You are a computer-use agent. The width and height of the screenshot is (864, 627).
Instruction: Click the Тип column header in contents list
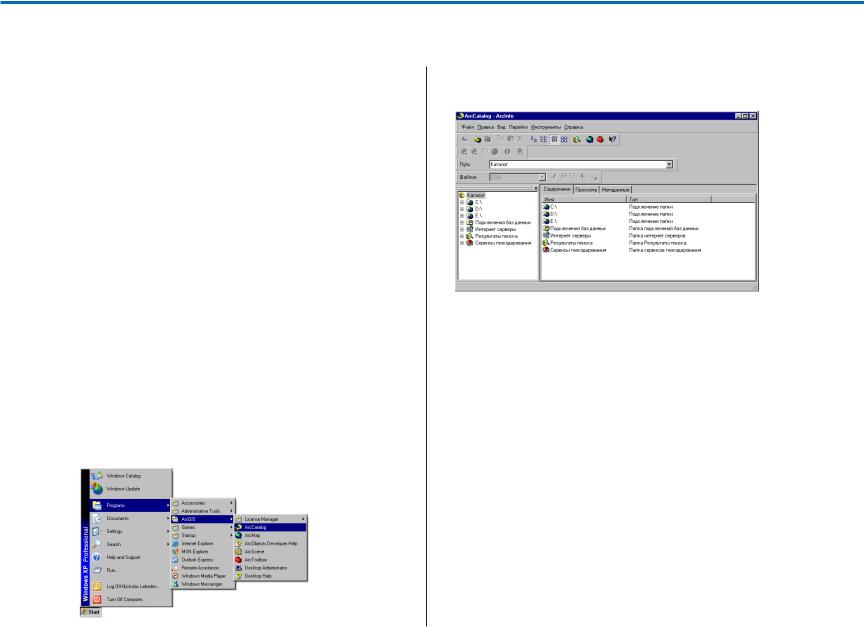669,199
